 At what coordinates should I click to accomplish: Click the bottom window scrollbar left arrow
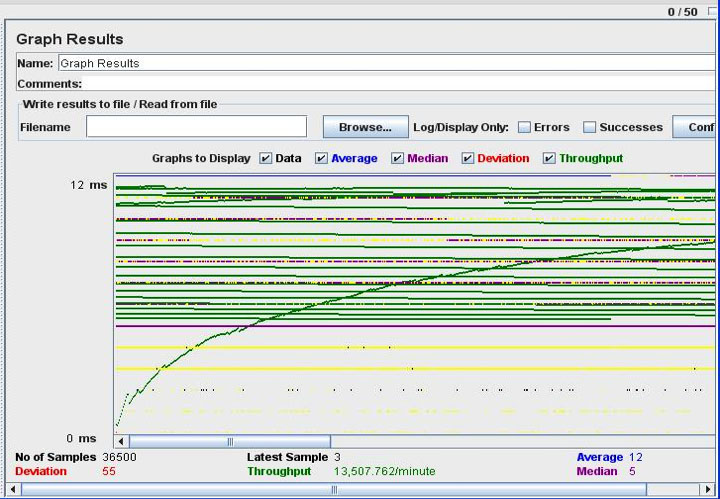(12, 489)
